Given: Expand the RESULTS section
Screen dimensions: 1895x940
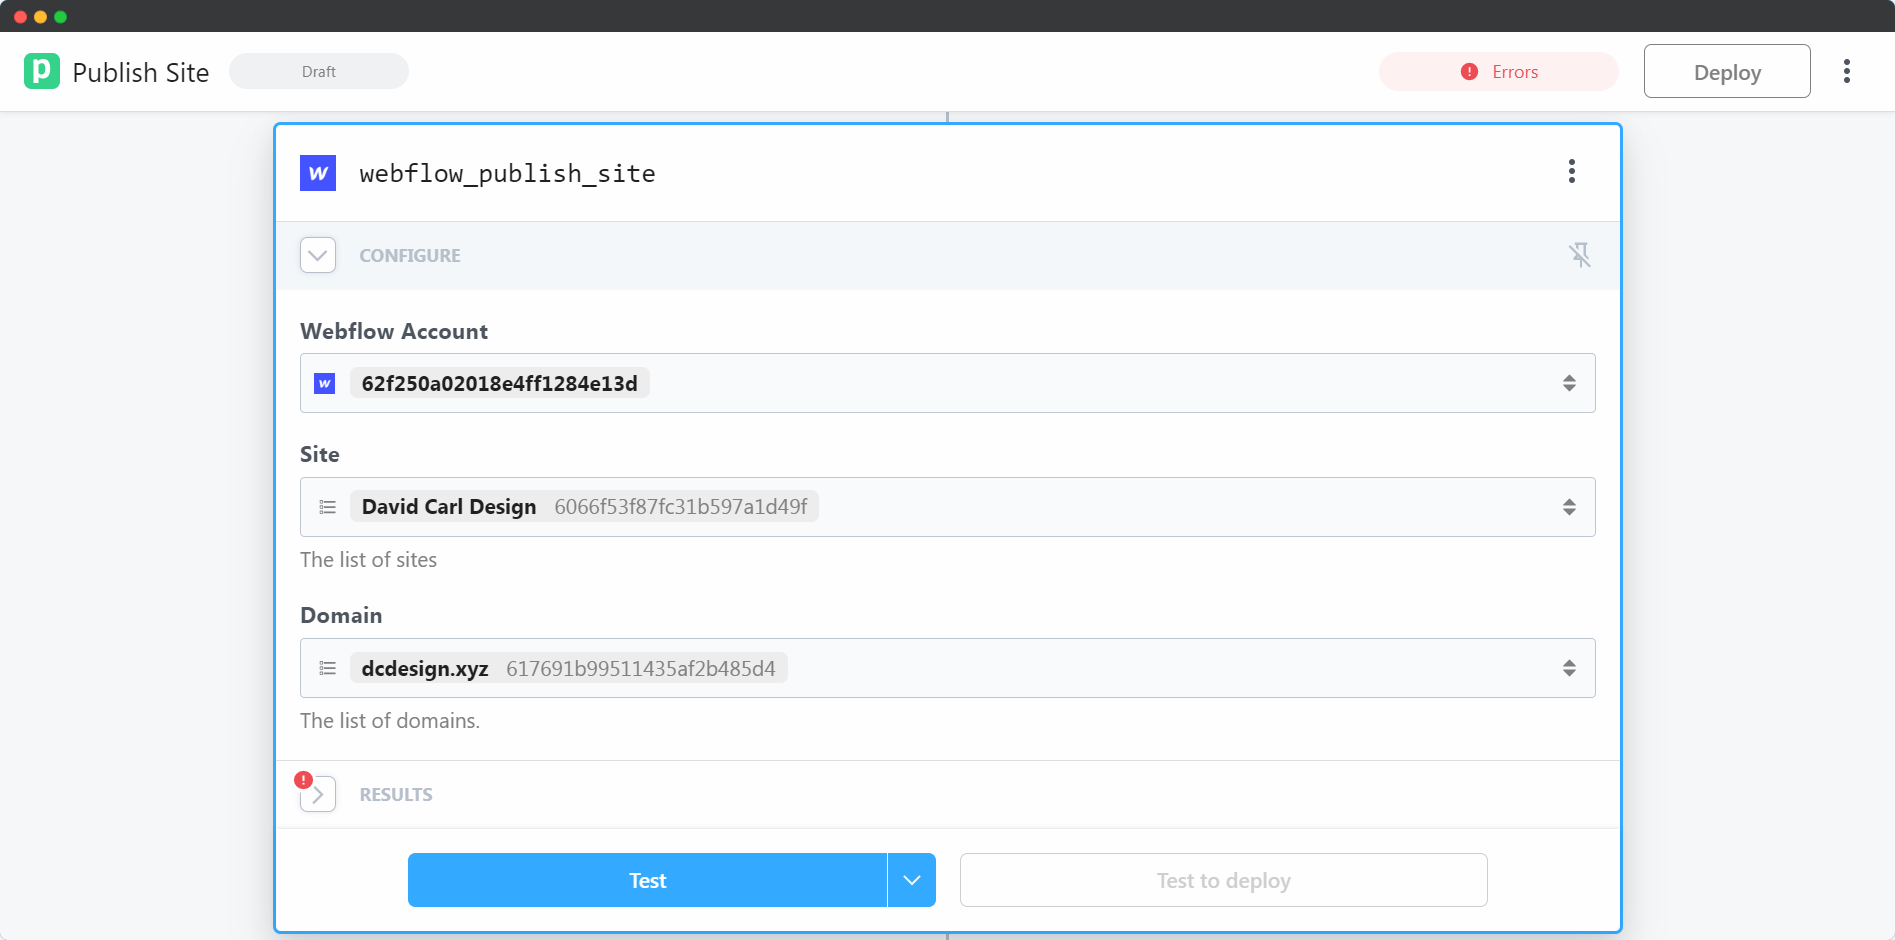Looking at the screenshot, I should coord(318,794).
